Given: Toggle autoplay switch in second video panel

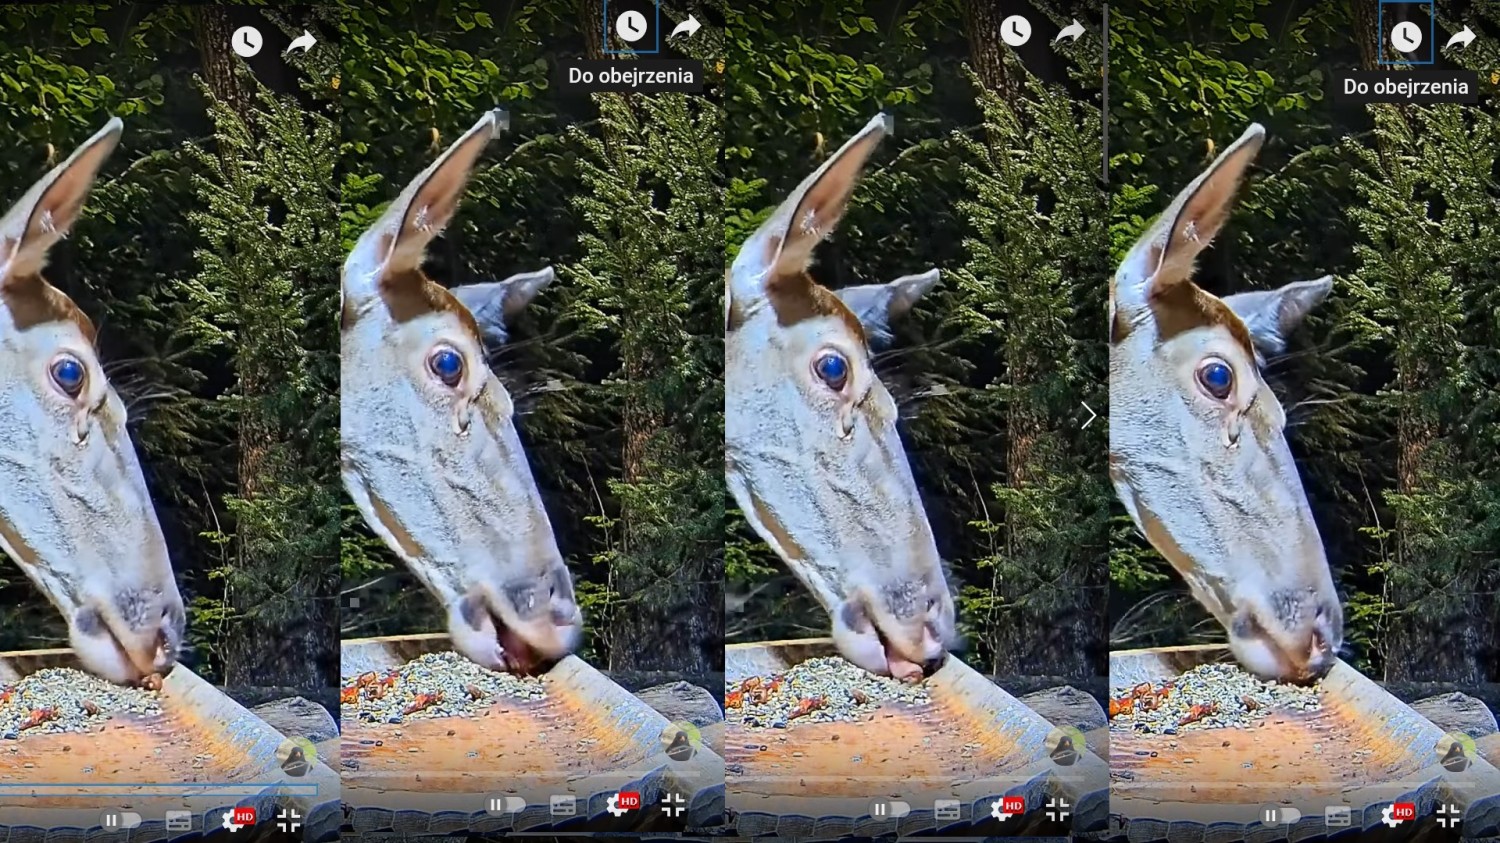Looking at the screenshot, I should click(505, 805).
